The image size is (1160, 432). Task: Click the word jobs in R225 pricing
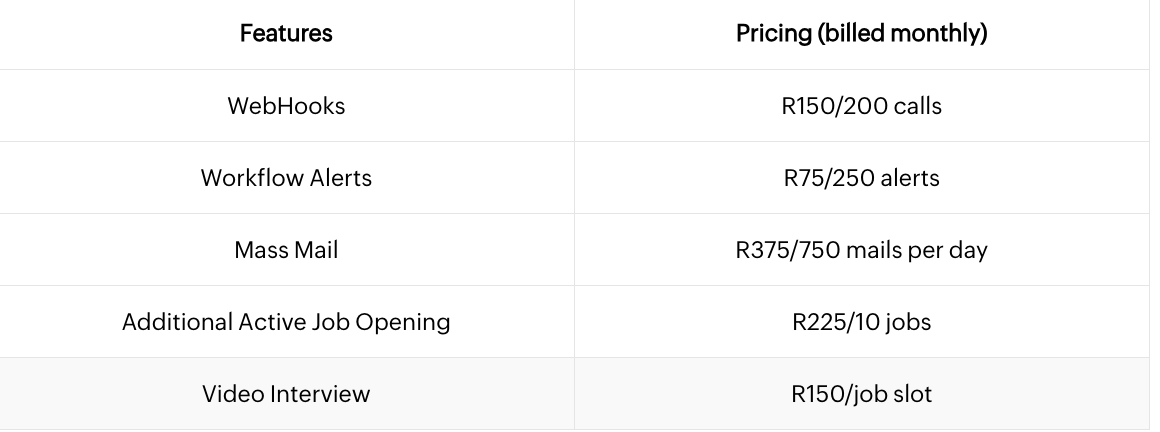[908, 323]
